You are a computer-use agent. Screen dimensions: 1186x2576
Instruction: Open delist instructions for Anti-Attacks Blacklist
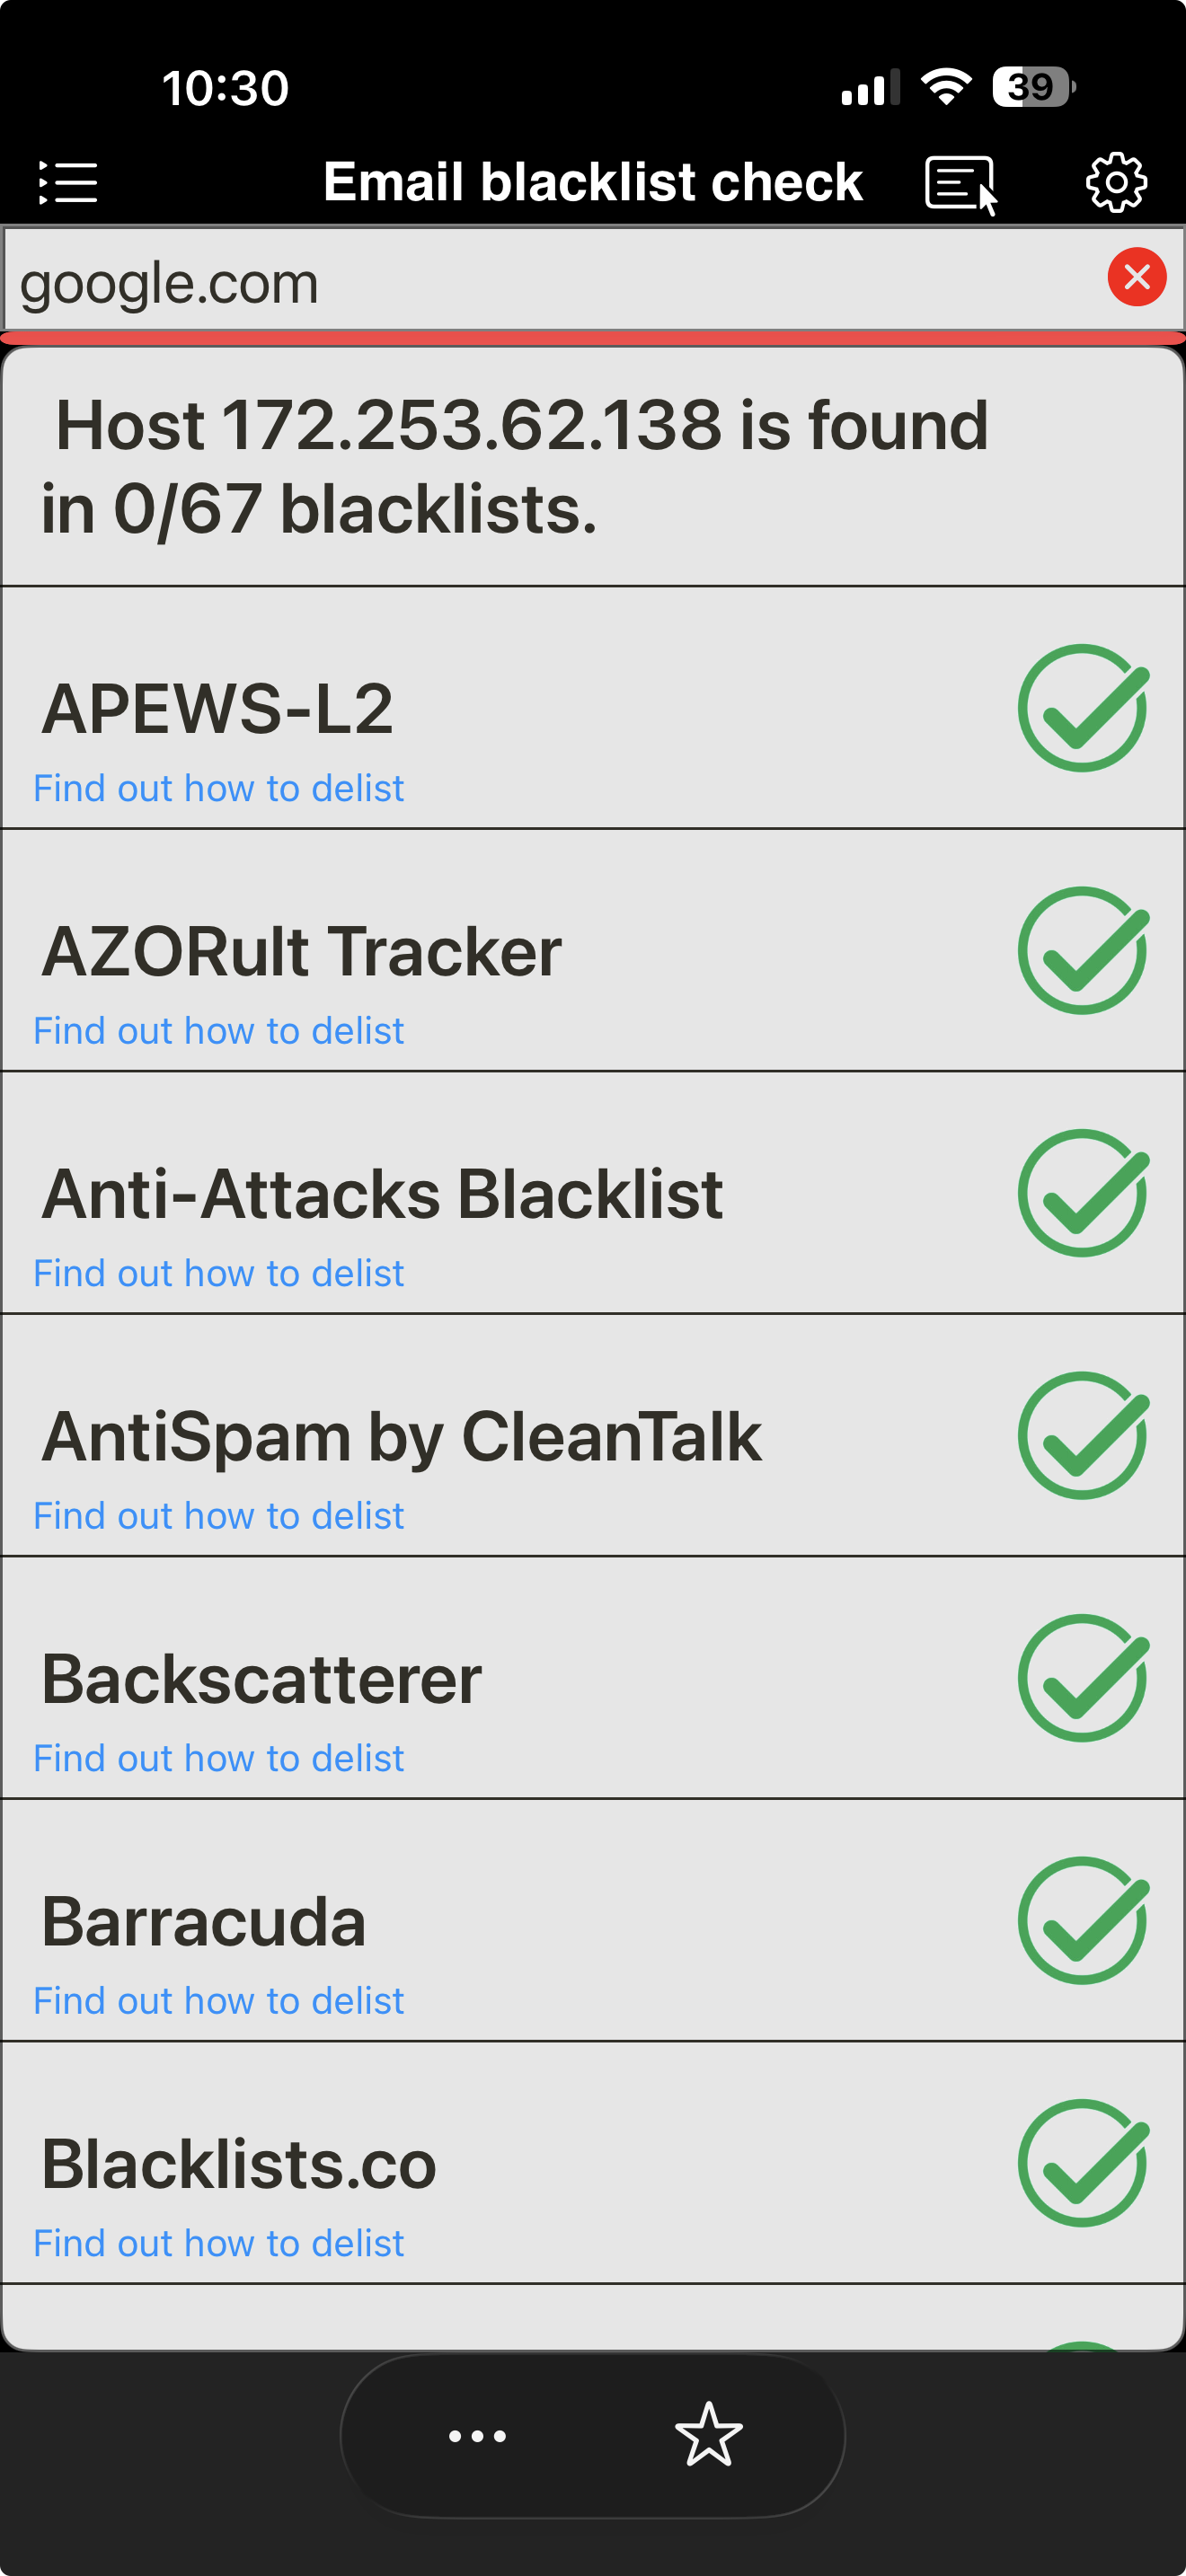point(219,1272)
